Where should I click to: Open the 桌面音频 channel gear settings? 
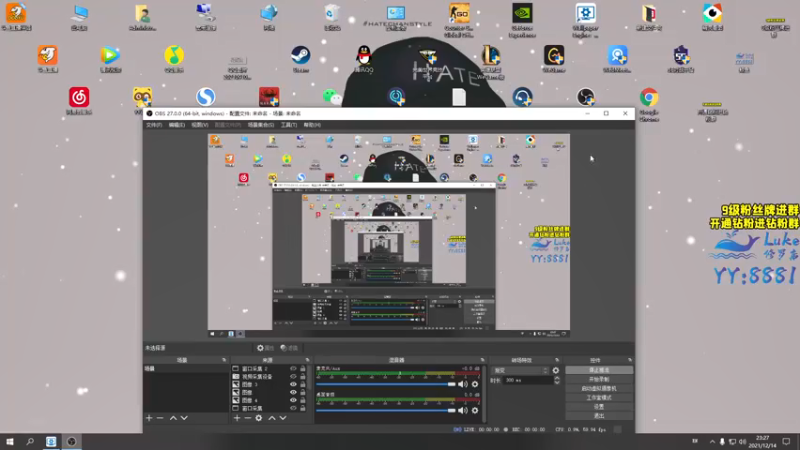tap(475, 410)
